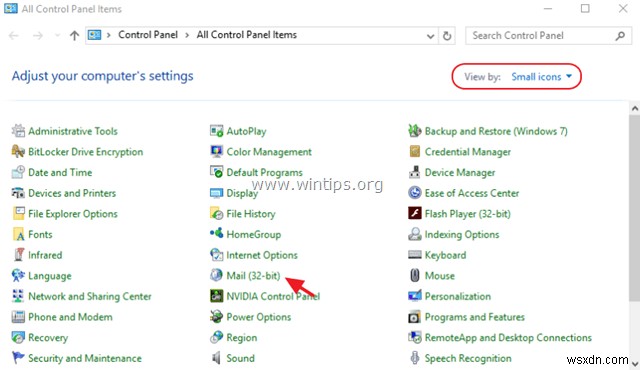Open the Mail (32-bit) link

[253, 276]
